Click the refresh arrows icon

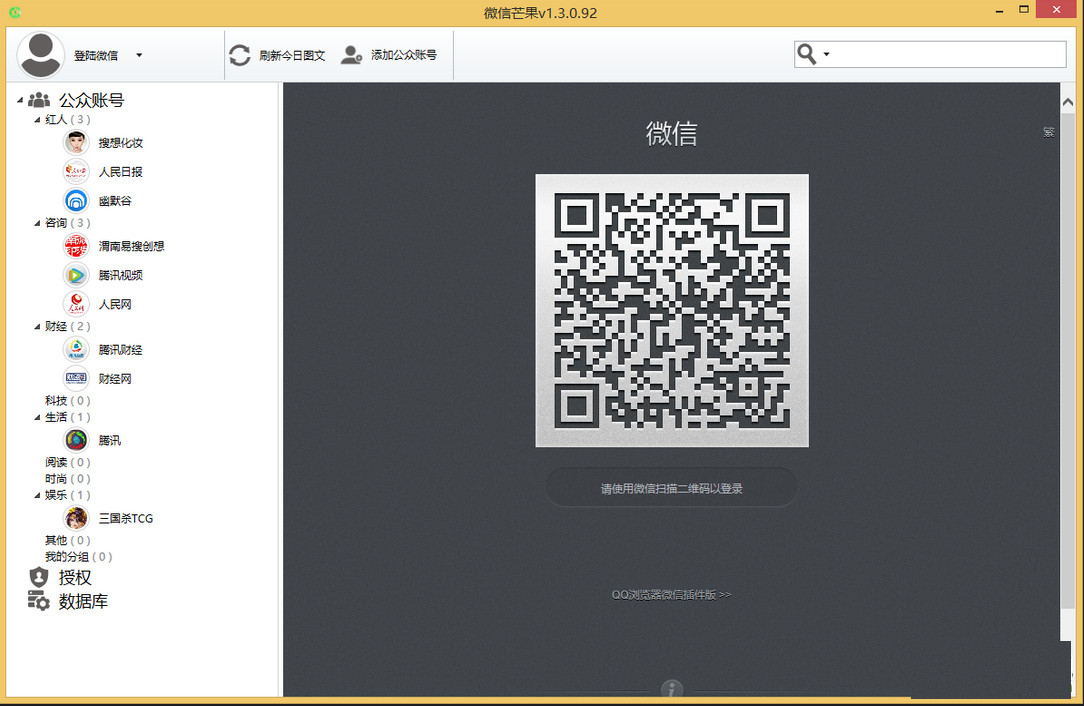[x=240, y=55]
